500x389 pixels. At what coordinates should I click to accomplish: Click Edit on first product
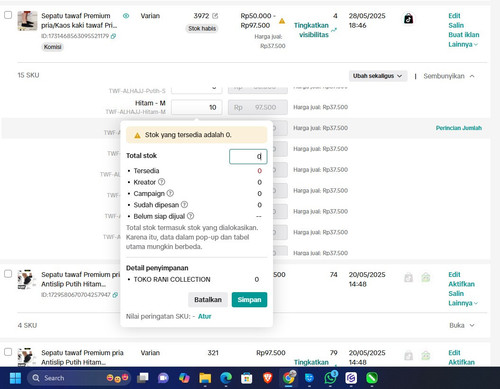[x=454, y=16]
